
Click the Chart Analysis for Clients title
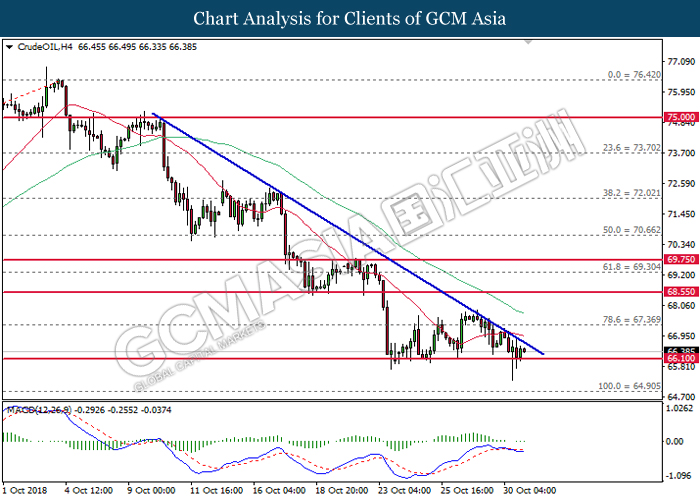click(350, 18)
